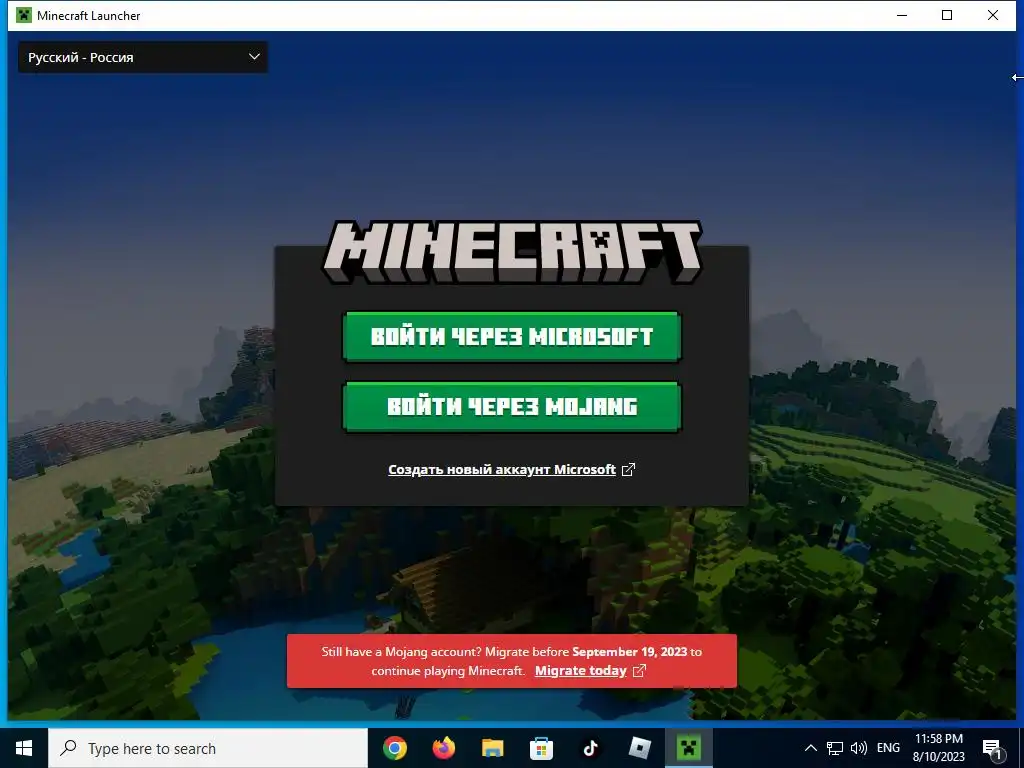Minimize the Minecraft Launcher window

[x=902, y=15]
